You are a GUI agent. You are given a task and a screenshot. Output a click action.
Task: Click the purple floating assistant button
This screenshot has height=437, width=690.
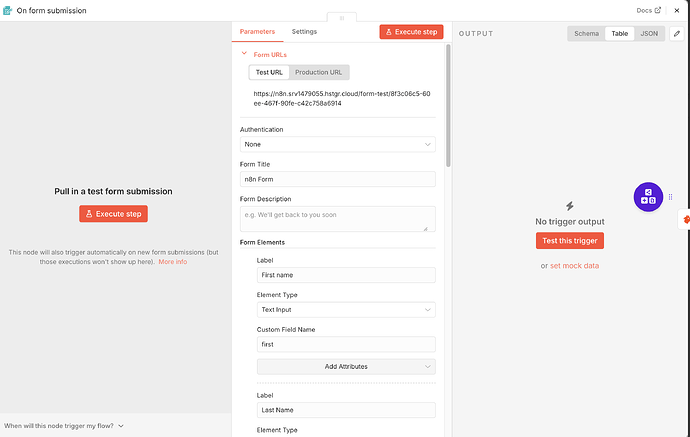coord(648,197)
